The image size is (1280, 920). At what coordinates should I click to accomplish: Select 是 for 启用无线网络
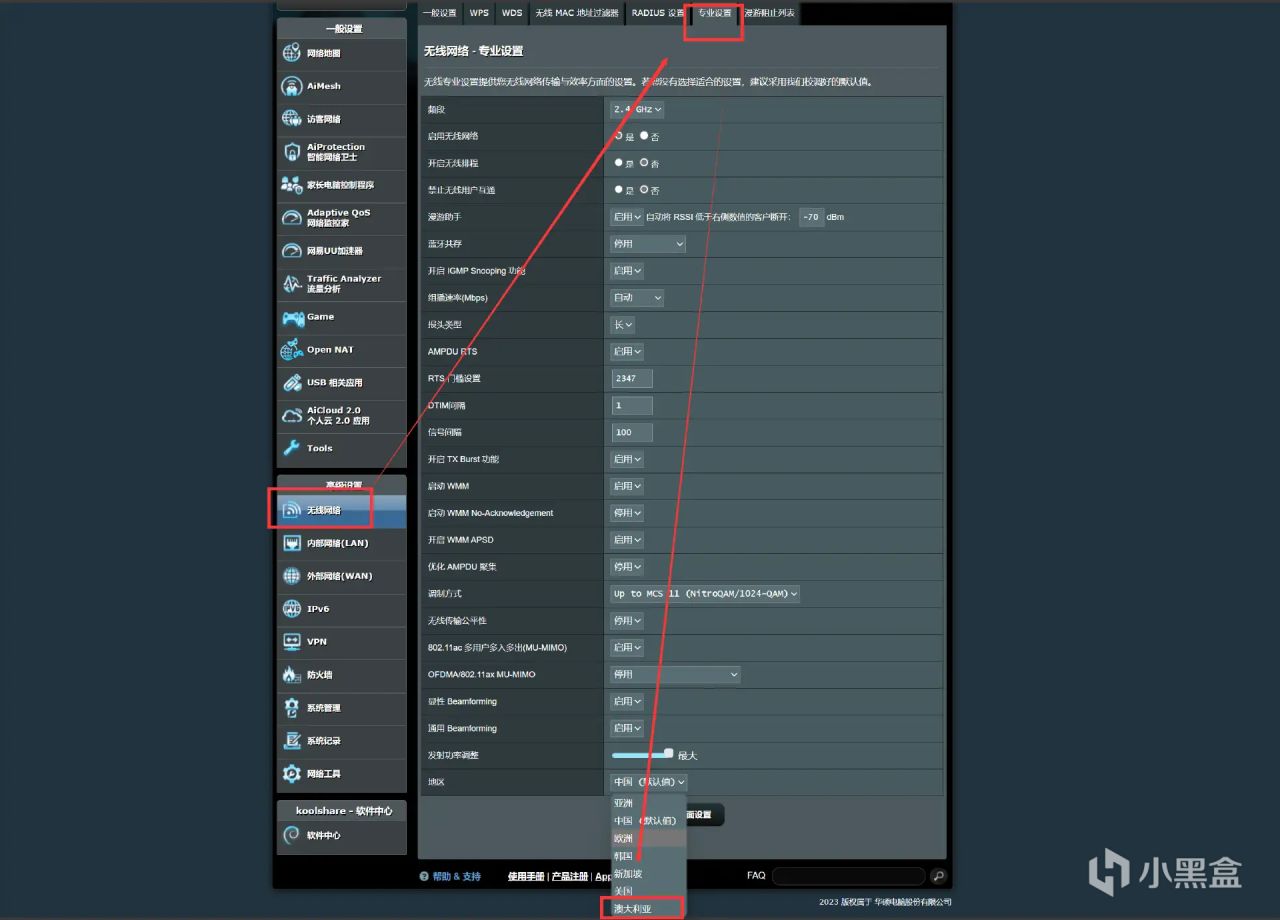click(x=619, y=135)
